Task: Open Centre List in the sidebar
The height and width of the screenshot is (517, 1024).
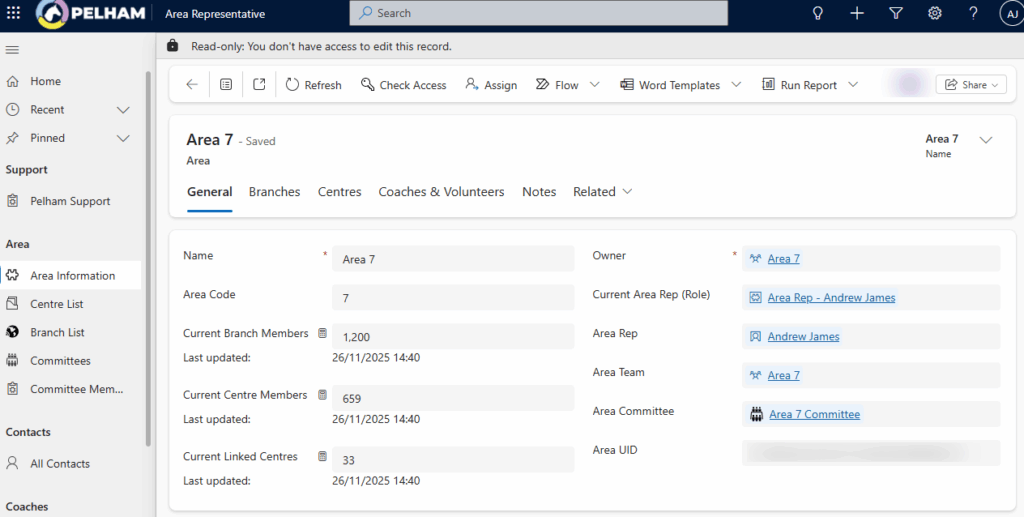Action: point(56,304)
